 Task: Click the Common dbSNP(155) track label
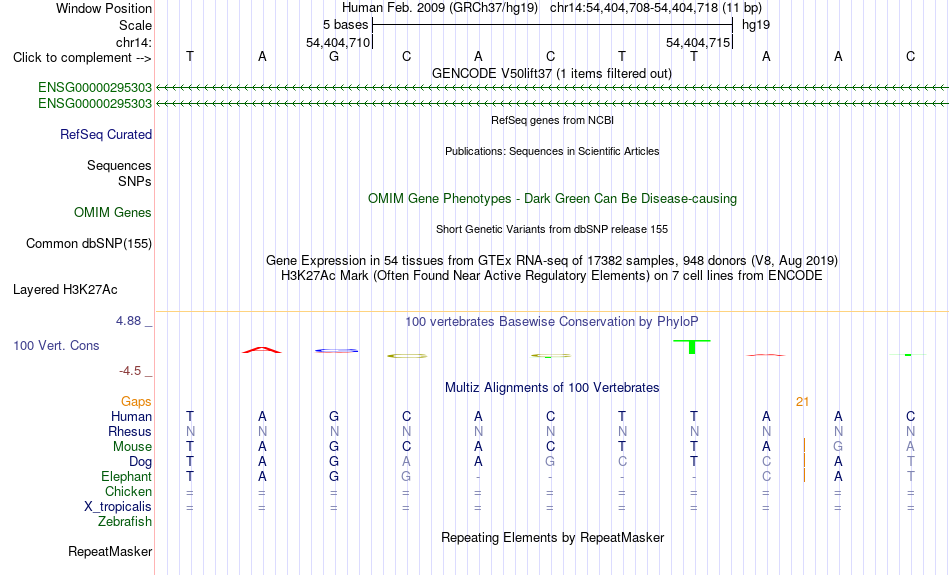click(88, 244)
